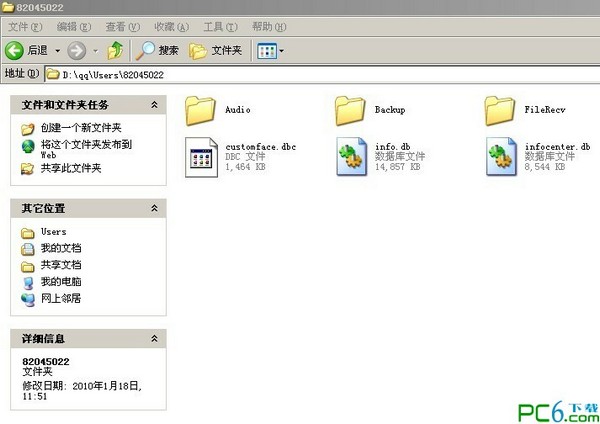Open 我的文档 link
600x424 pixels.
pyautogui.click(x=61, y=248)
